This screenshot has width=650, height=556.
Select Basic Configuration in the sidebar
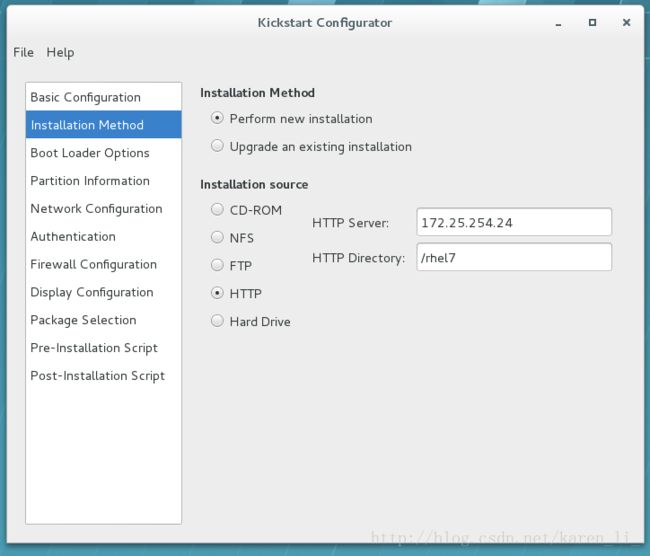tap(85, 97)
